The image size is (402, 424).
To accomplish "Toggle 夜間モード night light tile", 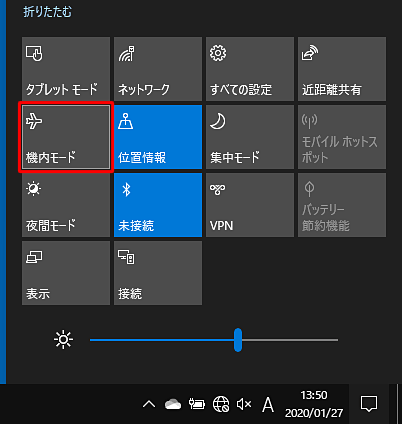I will [x=66, y=205].
